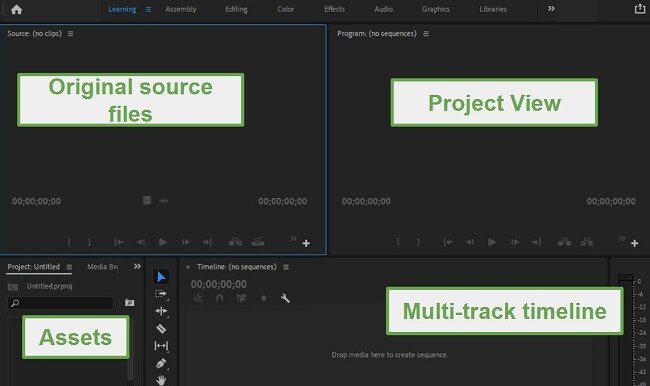Switch to the Effects workspace
The image size is (650, 386).
[335, 9]
